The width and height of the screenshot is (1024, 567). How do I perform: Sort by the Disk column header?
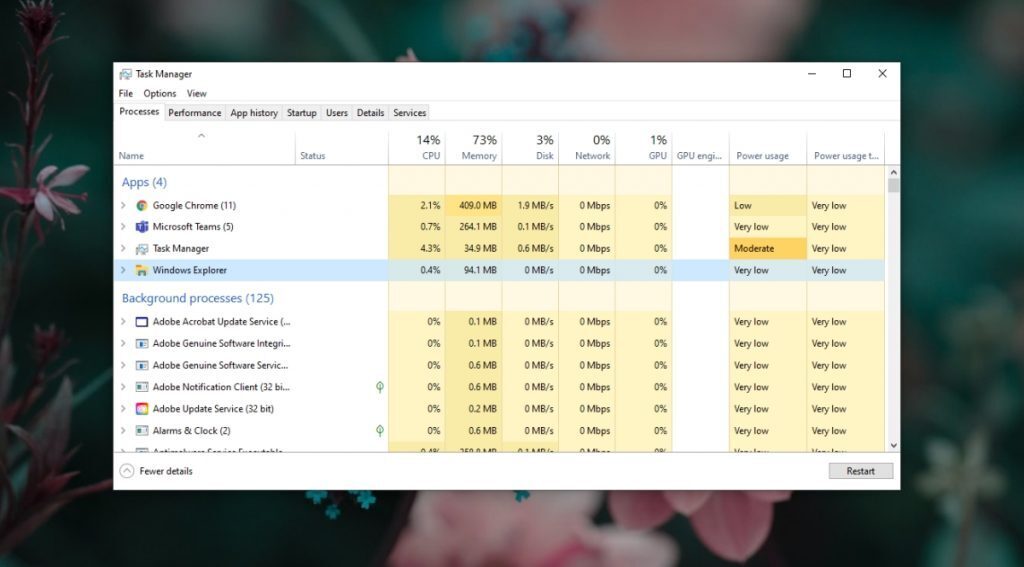coord(530,148)
